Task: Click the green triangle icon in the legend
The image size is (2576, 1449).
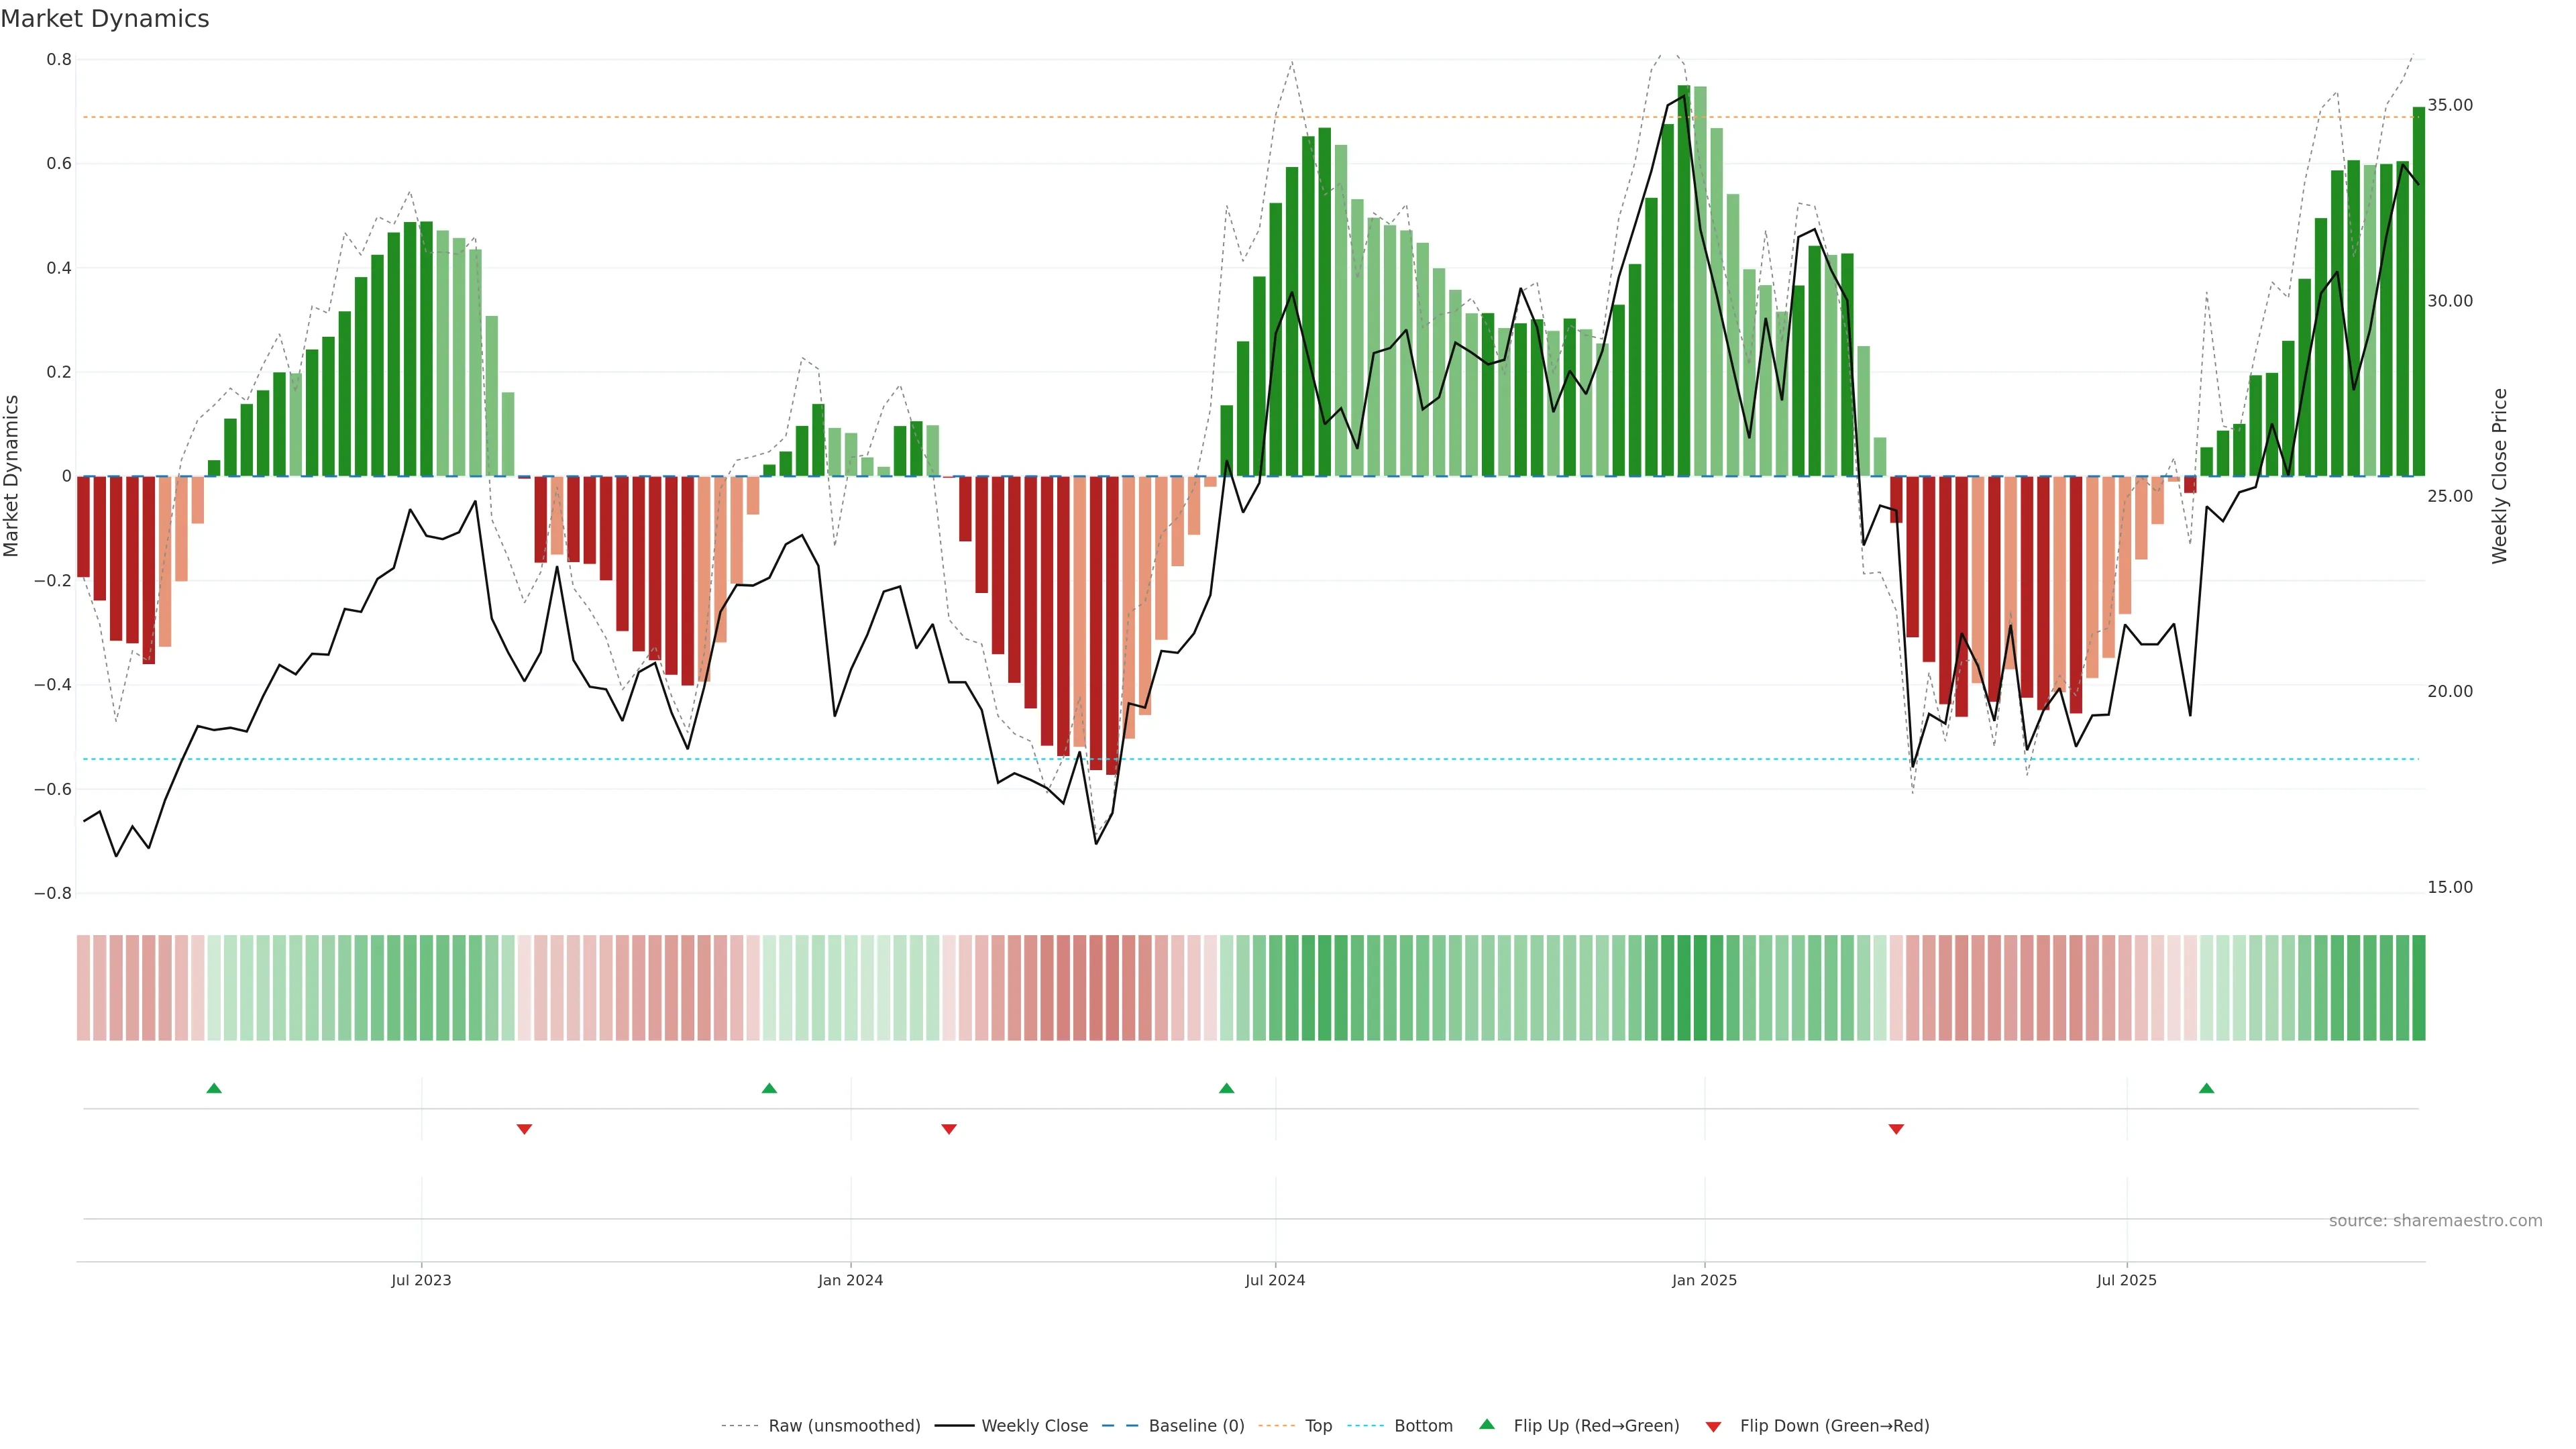Action: click(1487, 1425)
